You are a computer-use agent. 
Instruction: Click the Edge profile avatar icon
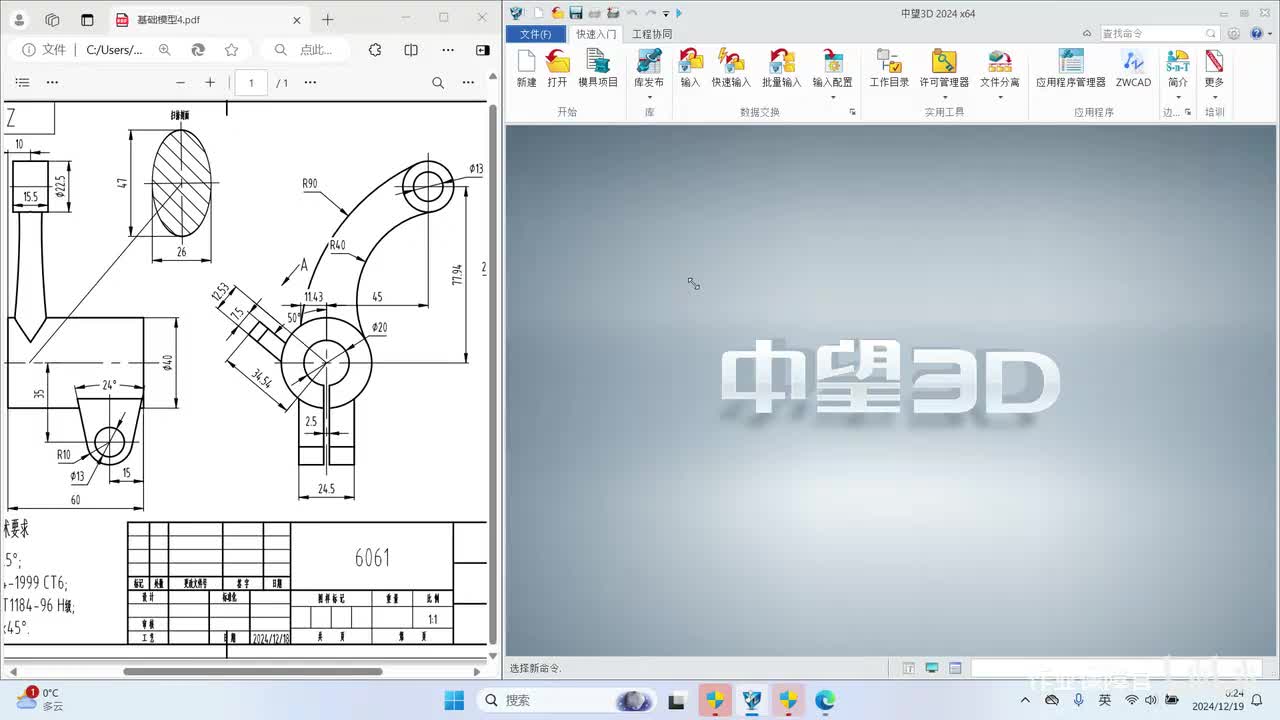coord(19,19)
